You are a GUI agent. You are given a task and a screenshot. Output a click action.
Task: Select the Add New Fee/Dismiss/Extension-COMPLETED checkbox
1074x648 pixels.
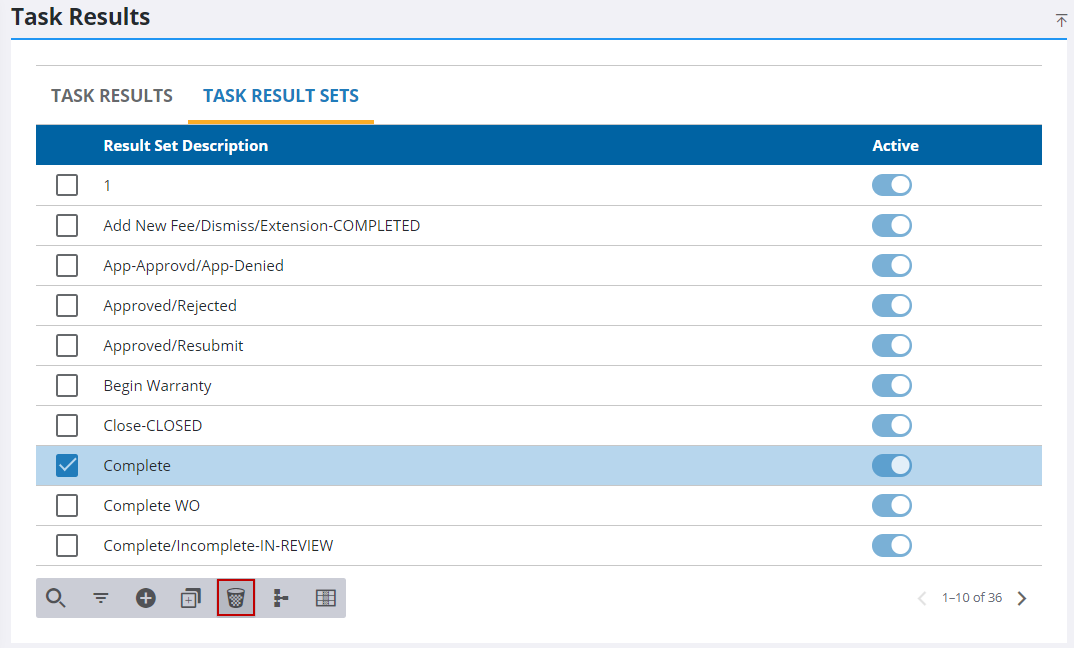[x=66, y=225]
